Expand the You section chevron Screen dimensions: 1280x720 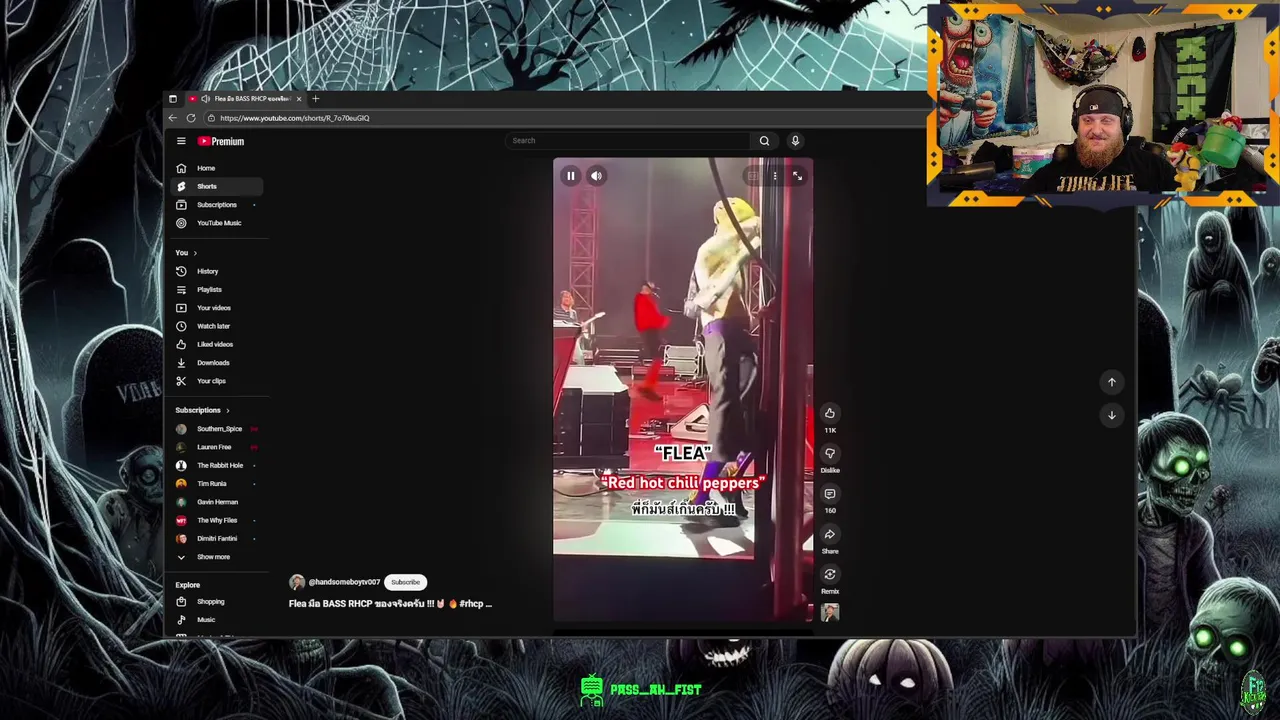pyautogui.click(x=195, y=253)
